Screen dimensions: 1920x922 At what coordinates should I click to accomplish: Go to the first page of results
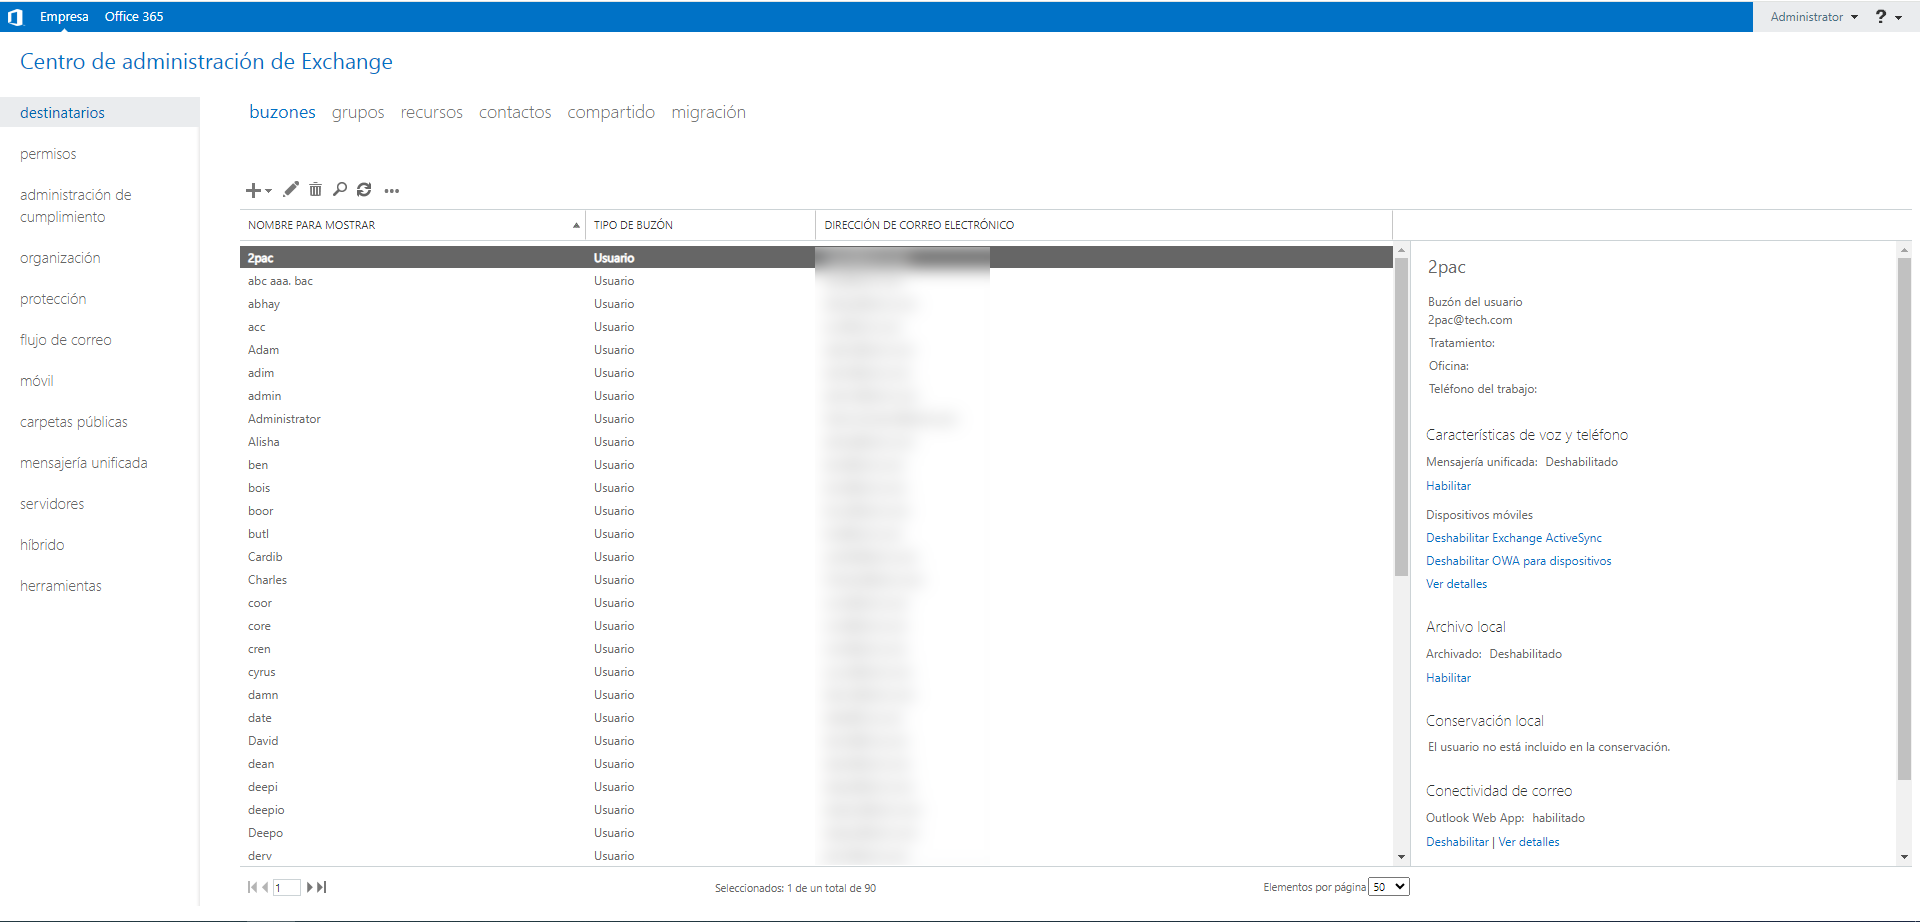tap(252, 887)
